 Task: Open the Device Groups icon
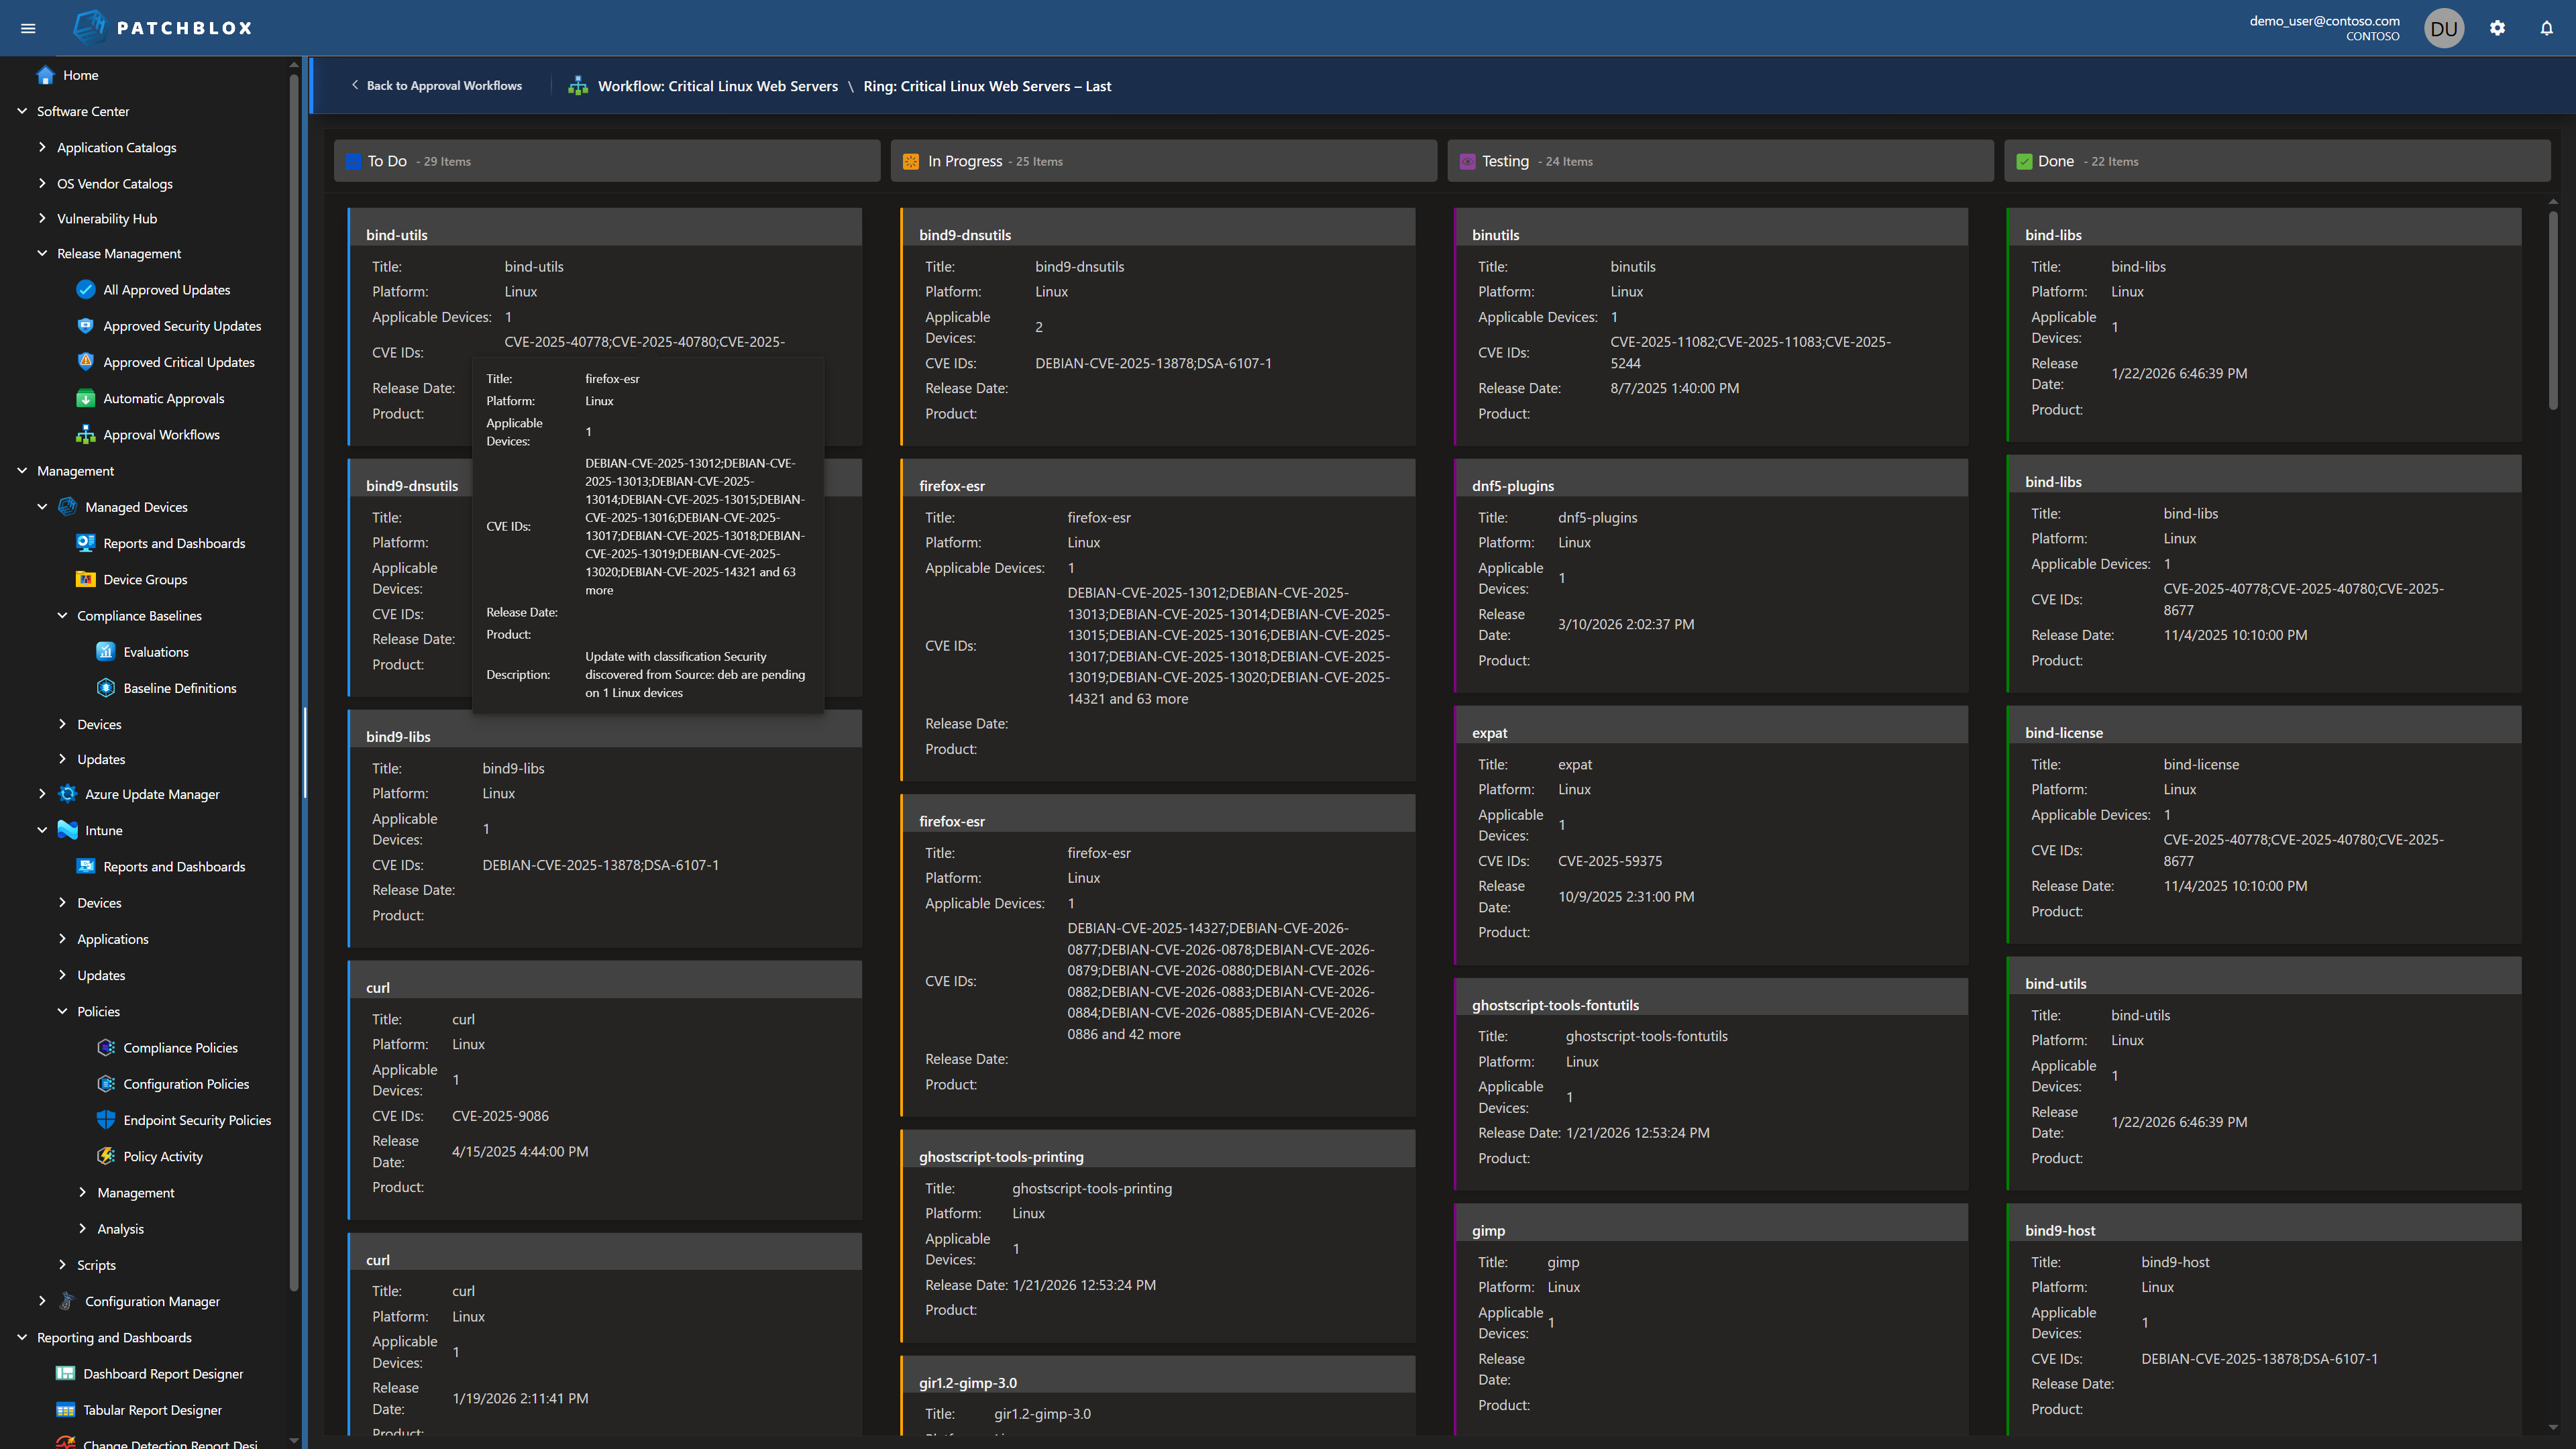86,579
